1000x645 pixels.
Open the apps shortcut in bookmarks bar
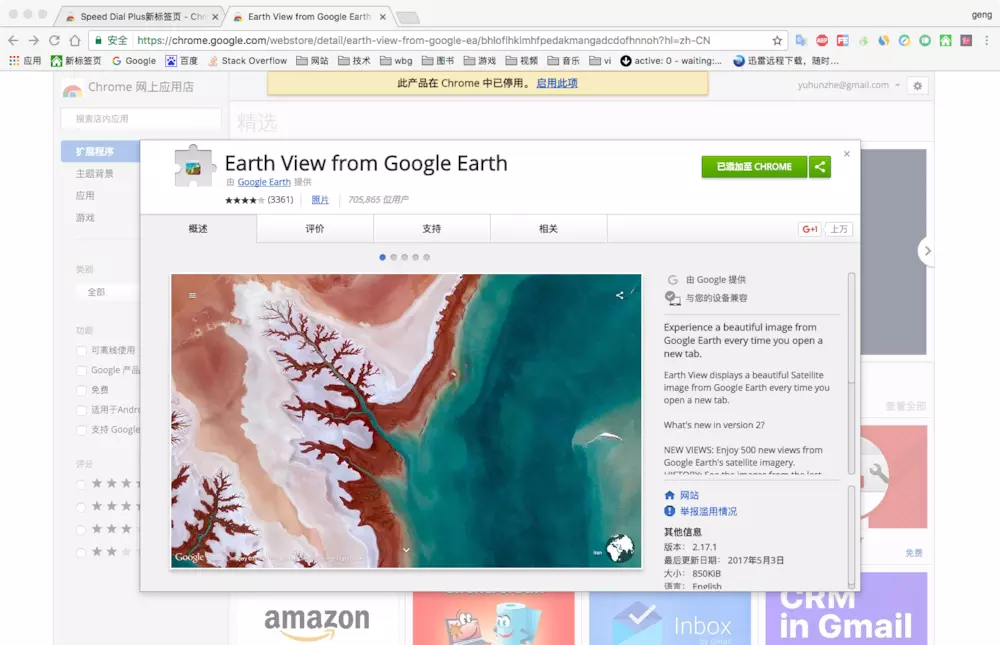(26, 61)
